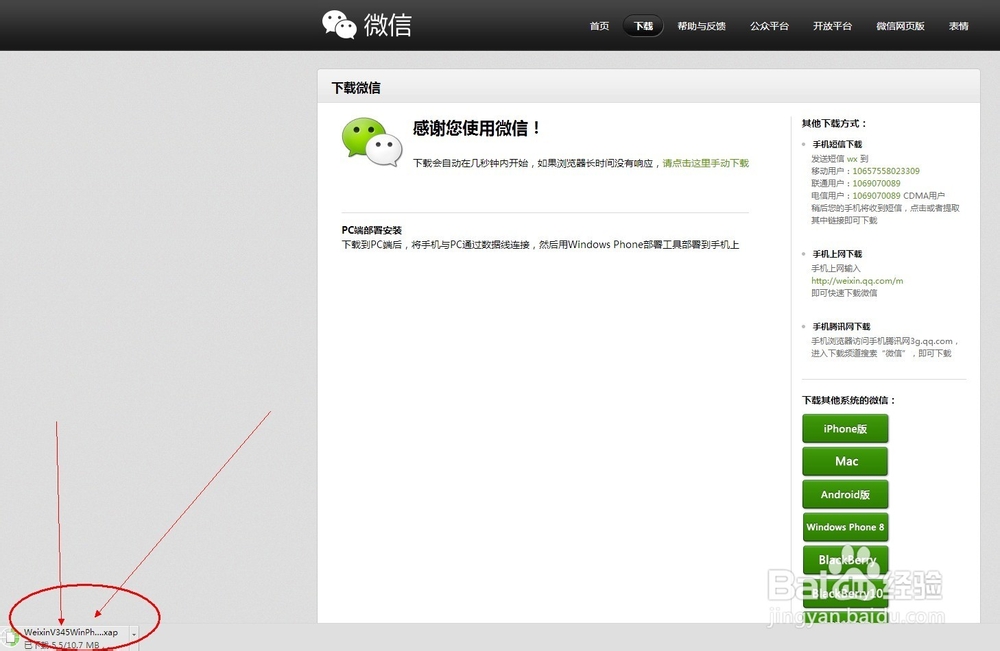This screenshot has height=651, width=1000.
Task: Click the file icon on the download bar
Action: tap(10, 633)
